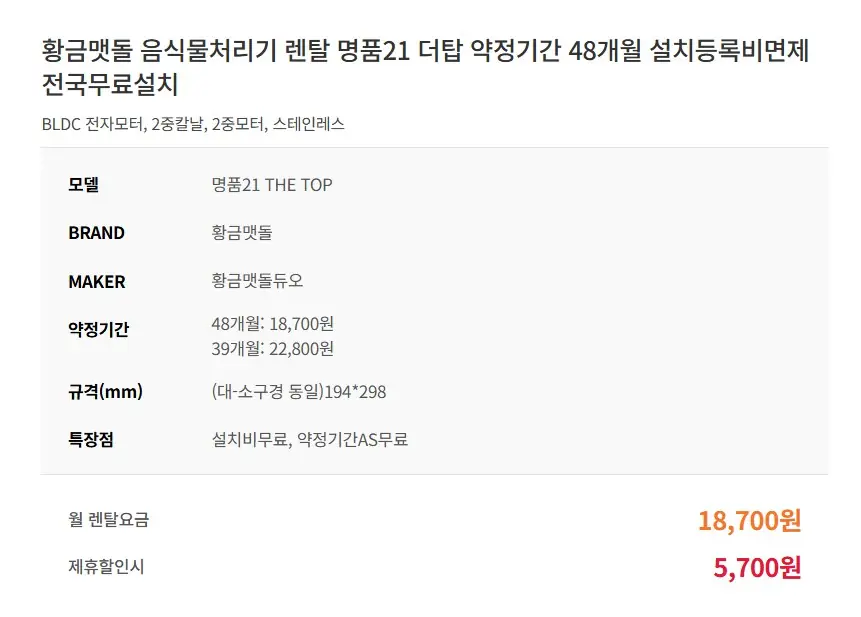Click the 약정기간AS무료 feature text
The width and height of the screenshot is (861, 617).
point(353,439)
